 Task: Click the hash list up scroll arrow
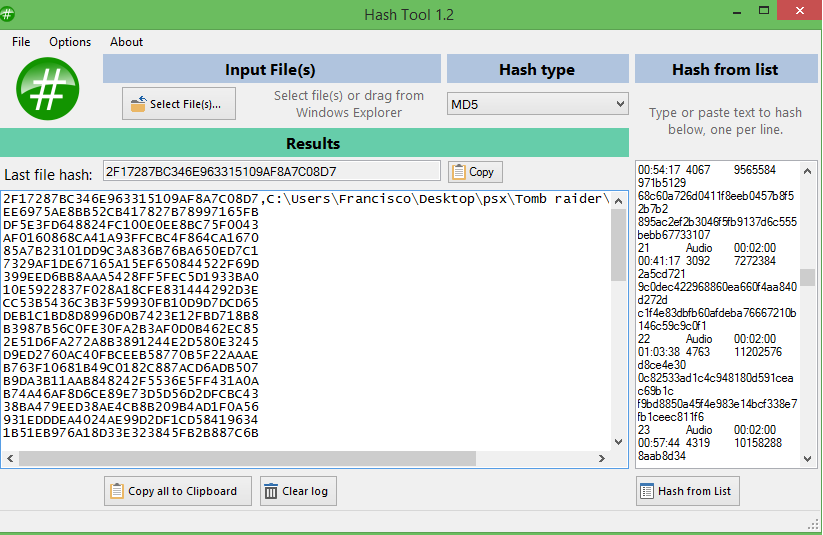[807, 171]
